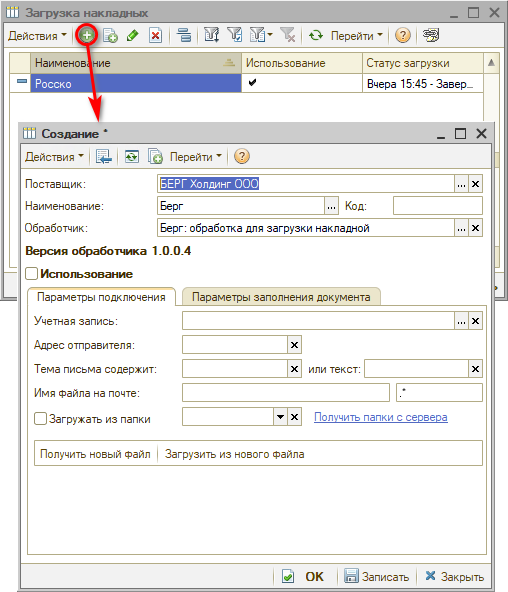Click the disable filter icon

[288, 36]
